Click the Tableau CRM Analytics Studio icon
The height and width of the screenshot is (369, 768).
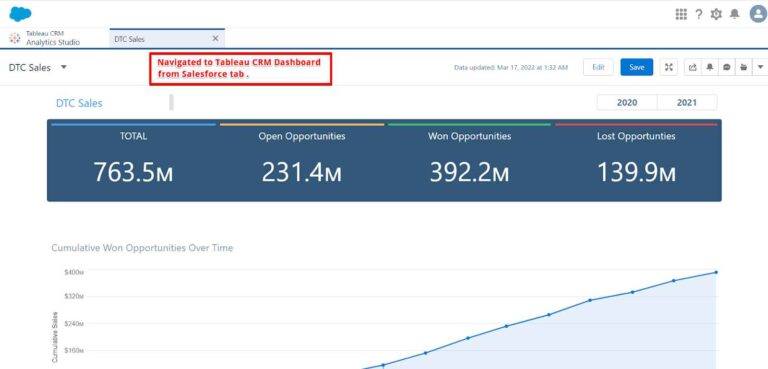point(15,38)
